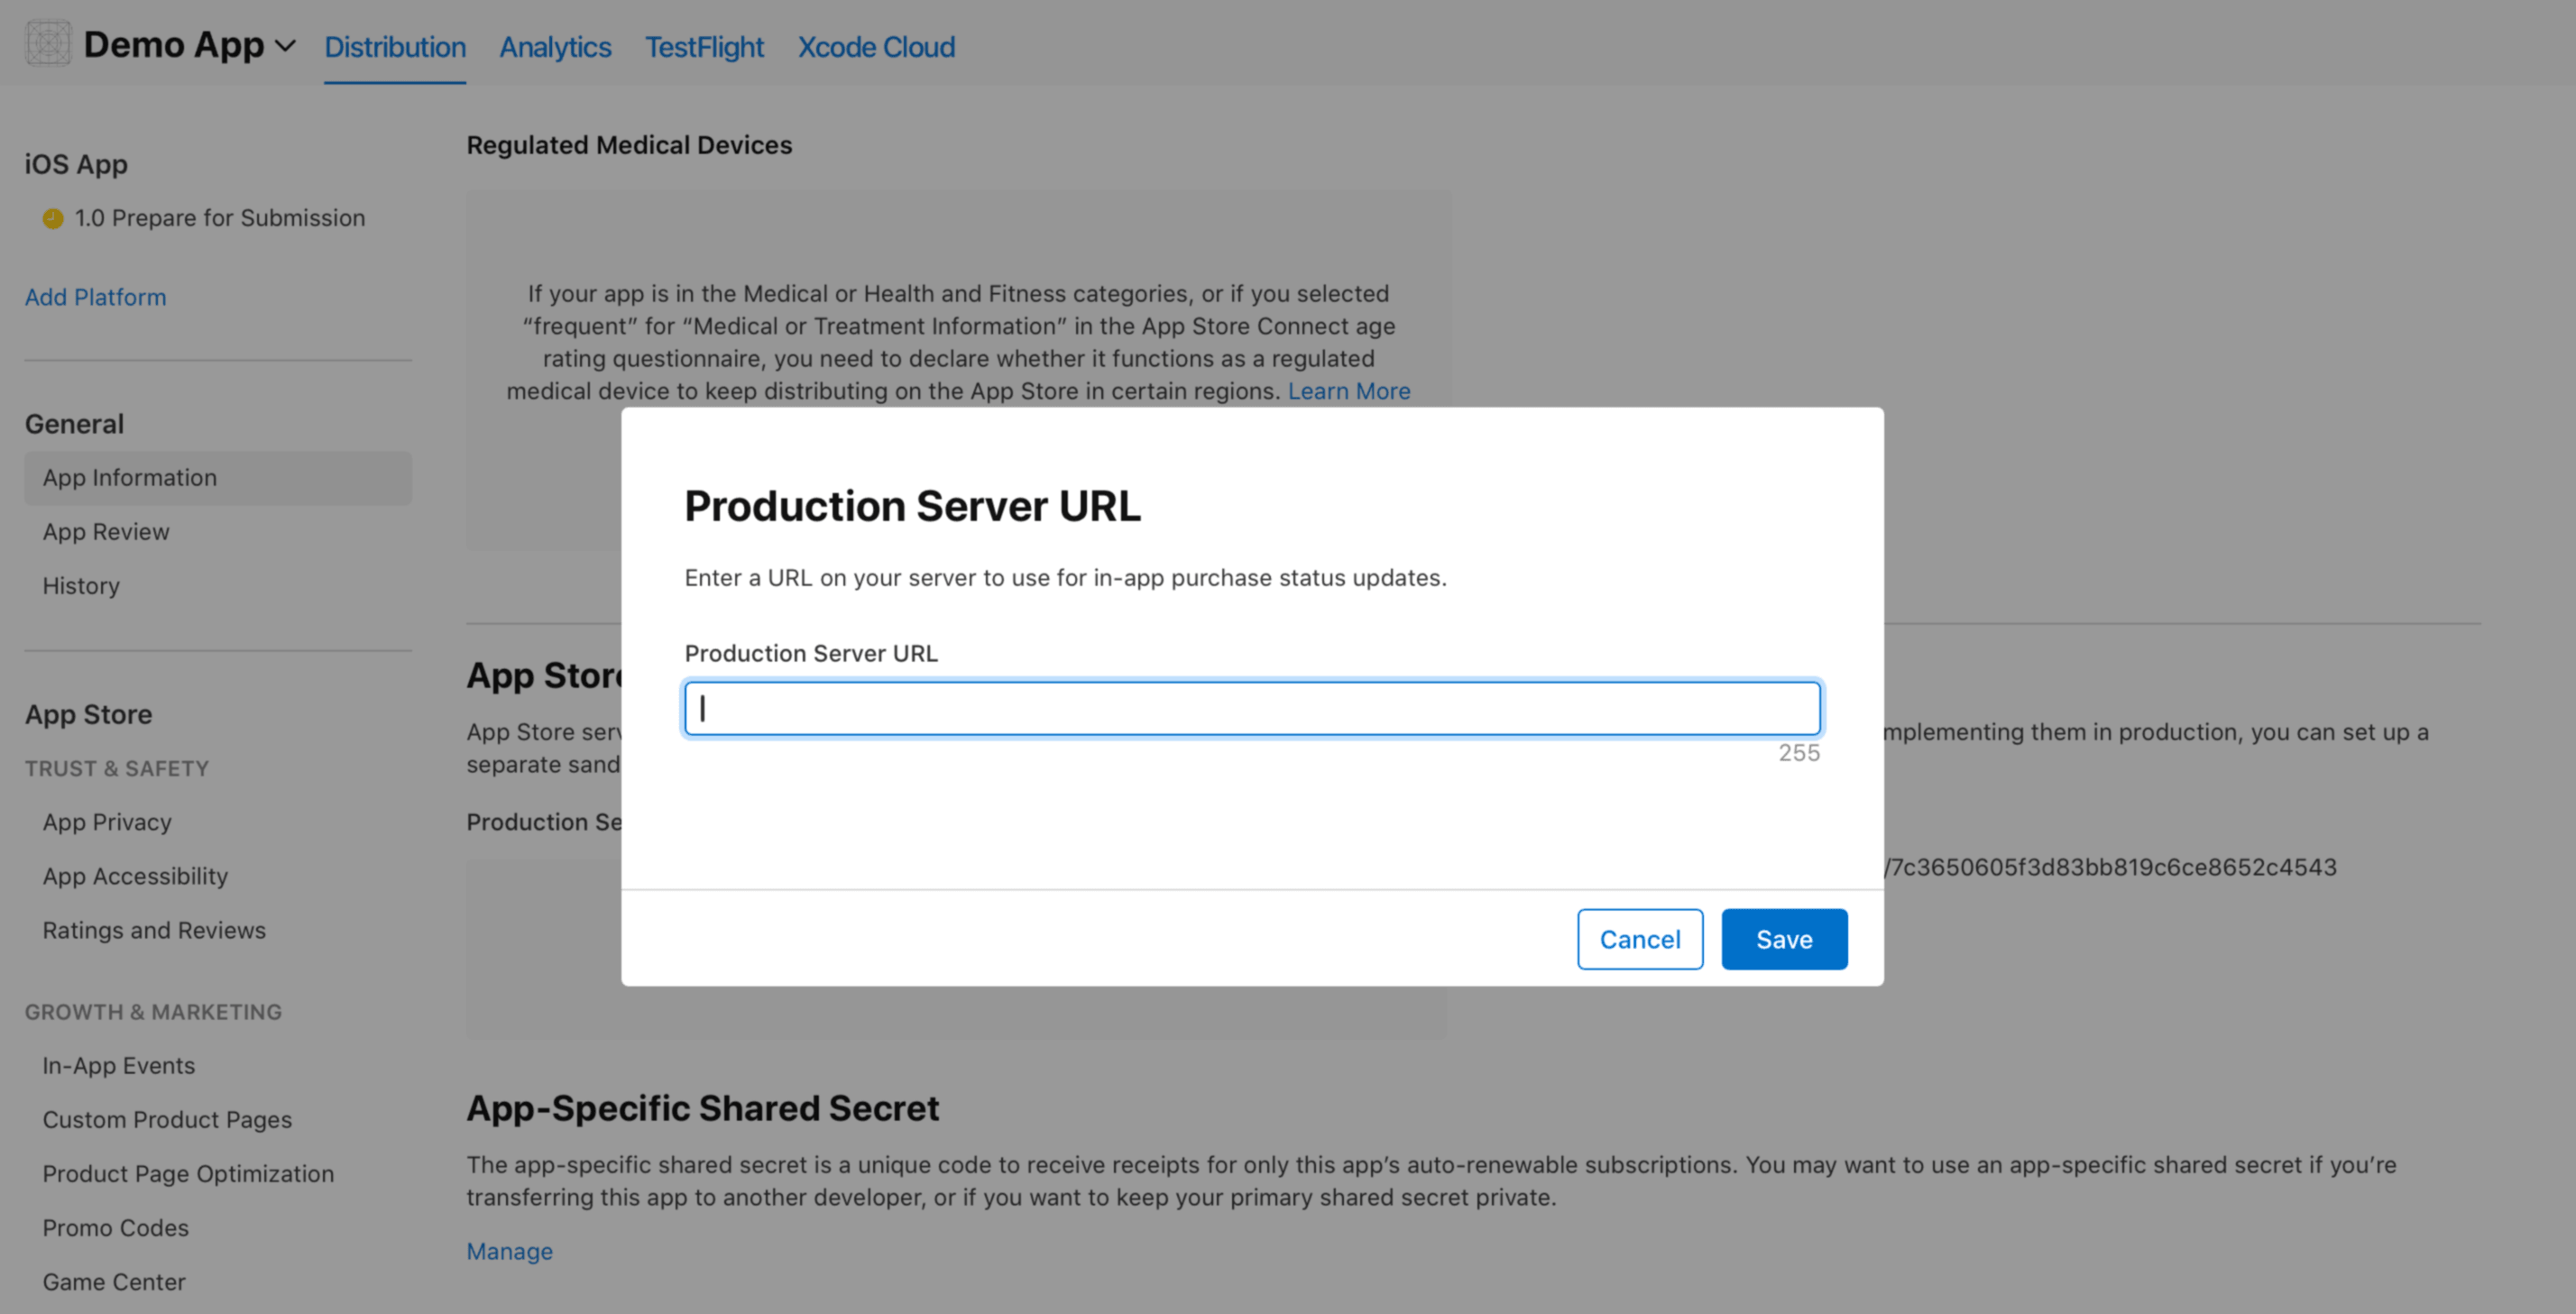Click the Add Platform link
2576x1314 pixels.
coord(96,297)
